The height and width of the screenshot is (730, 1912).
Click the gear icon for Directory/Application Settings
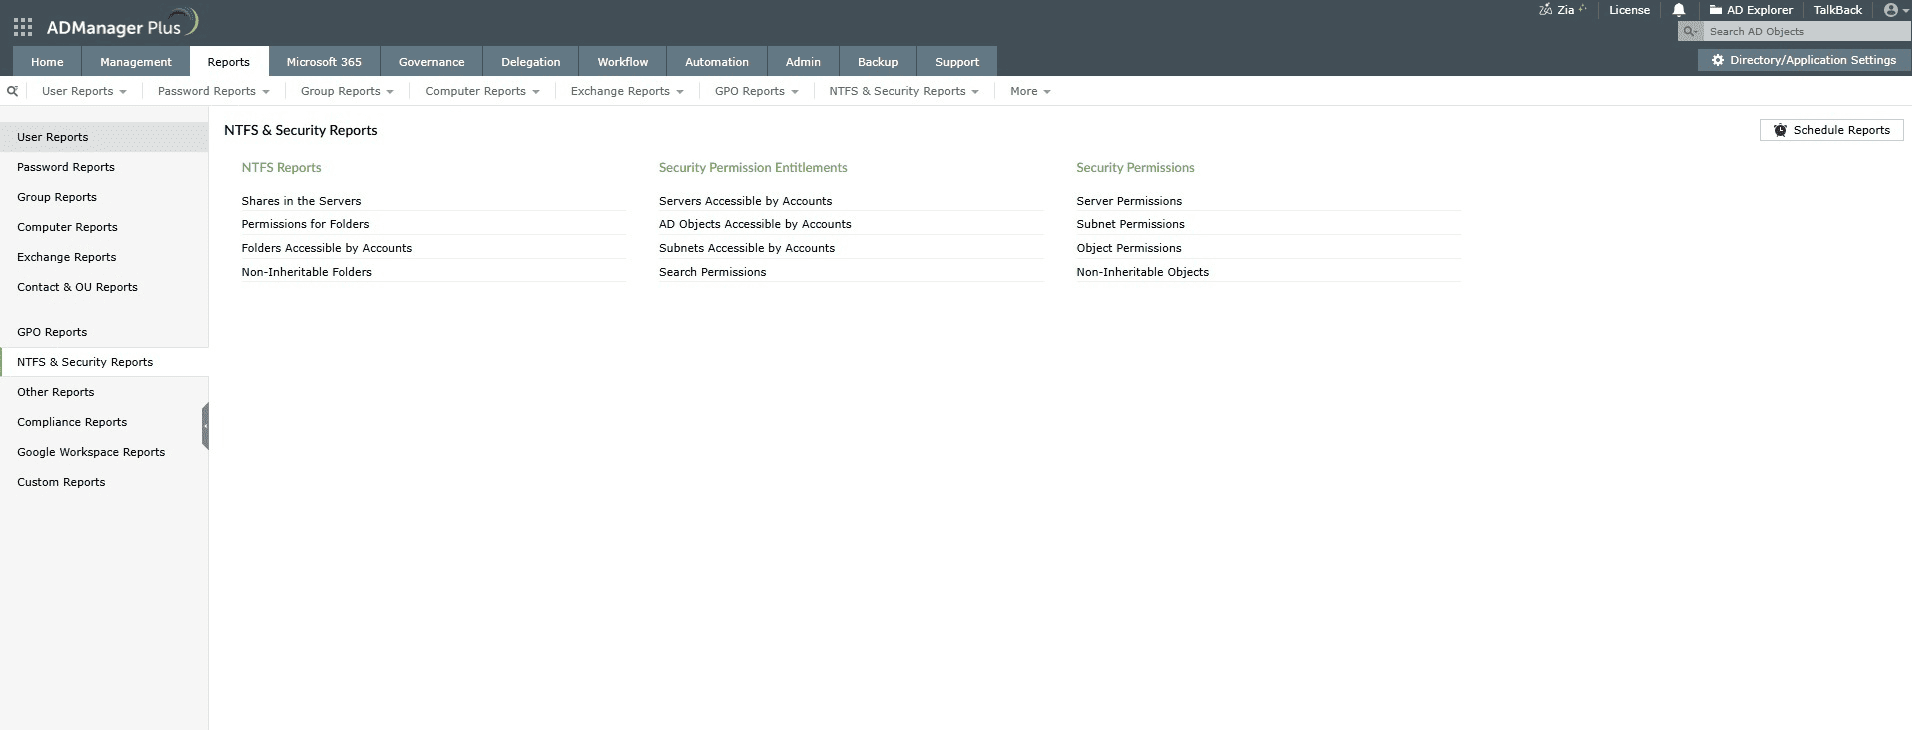tap(1718, 60)
